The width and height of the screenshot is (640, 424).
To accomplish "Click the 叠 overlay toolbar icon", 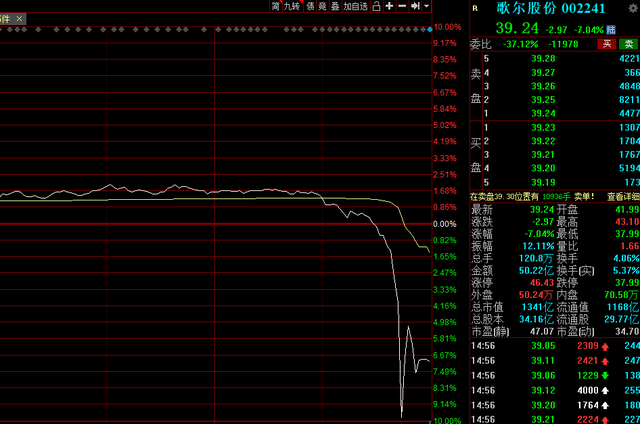I will pyautogui.click(x=334, y=6).
